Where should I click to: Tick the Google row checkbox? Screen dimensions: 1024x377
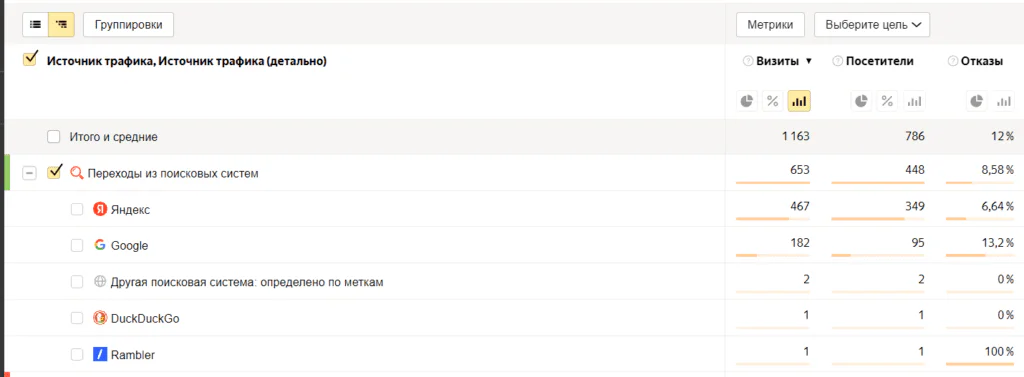[77, 246]
